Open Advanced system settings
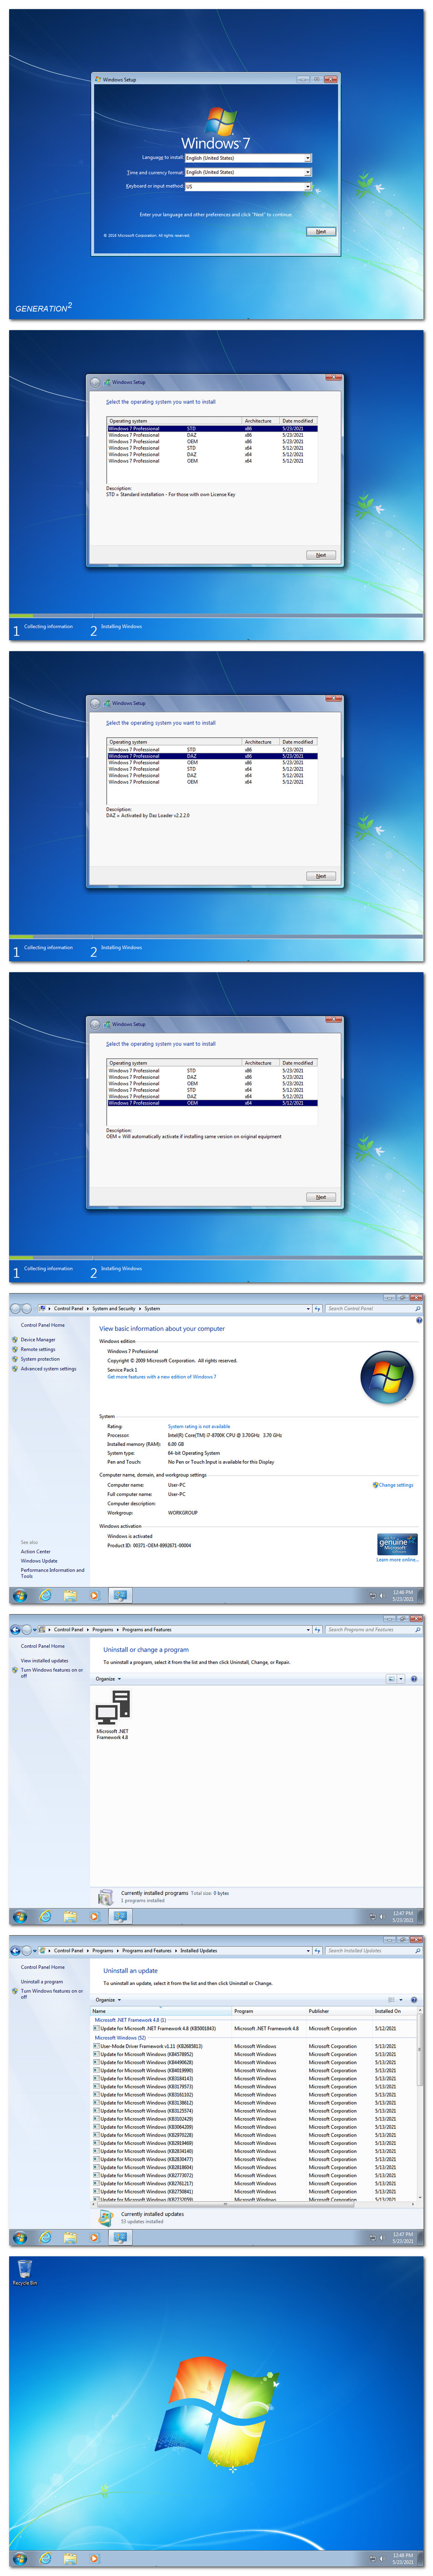Screen dimensions: 433x2576 coord(48,1369)
